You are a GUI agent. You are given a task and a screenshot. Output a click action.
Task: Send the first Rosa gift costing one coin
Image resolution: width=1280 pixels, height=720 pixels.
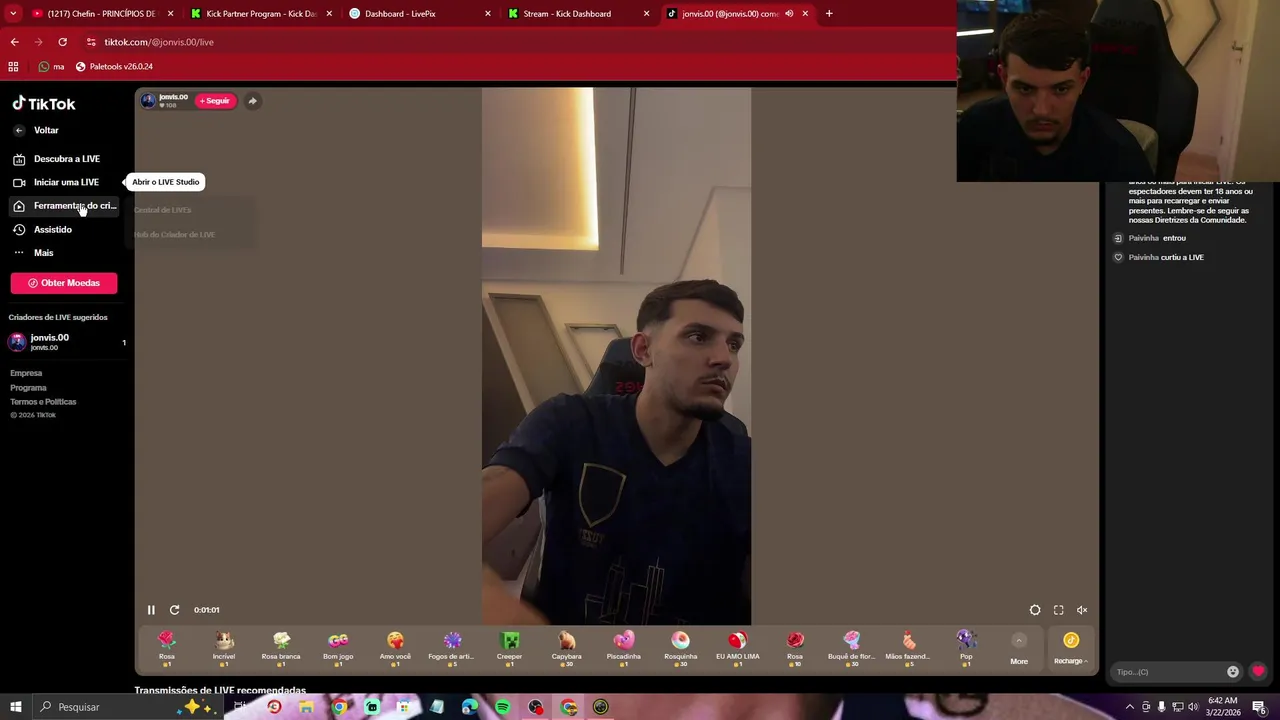coord(167,649)
